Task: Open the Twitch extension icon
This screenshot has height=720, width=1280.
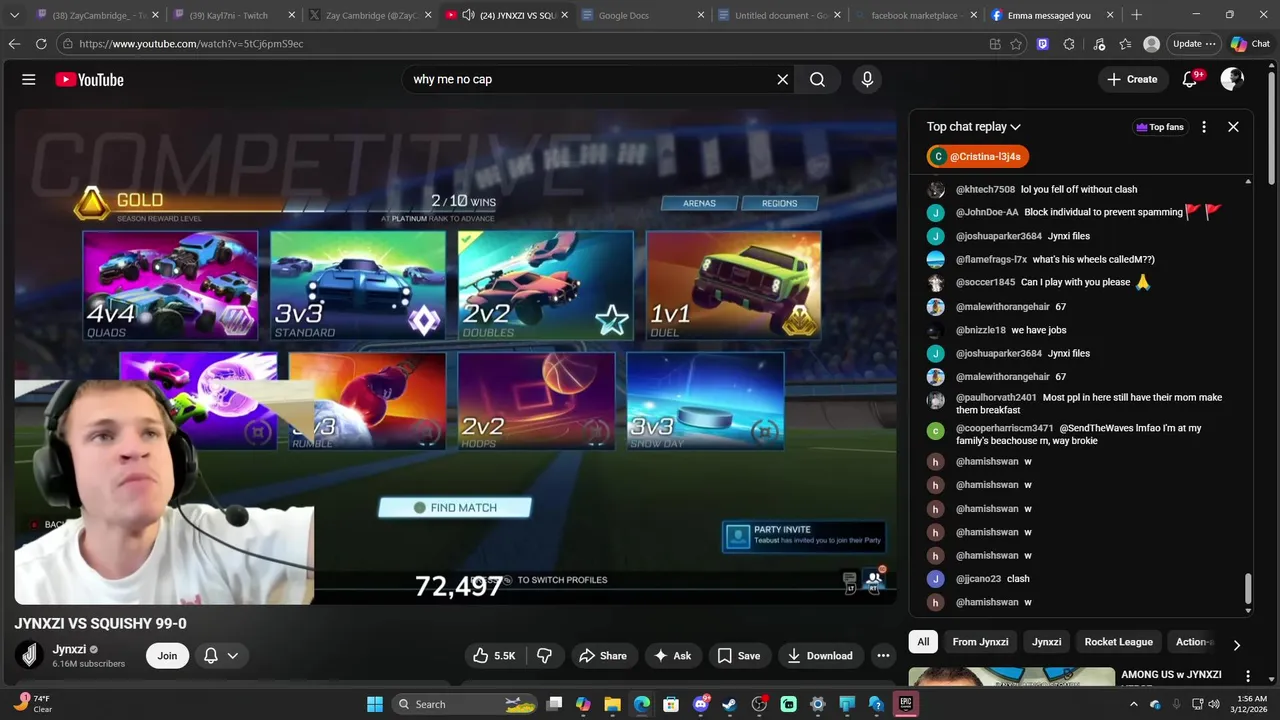Action: (1043, 44)
